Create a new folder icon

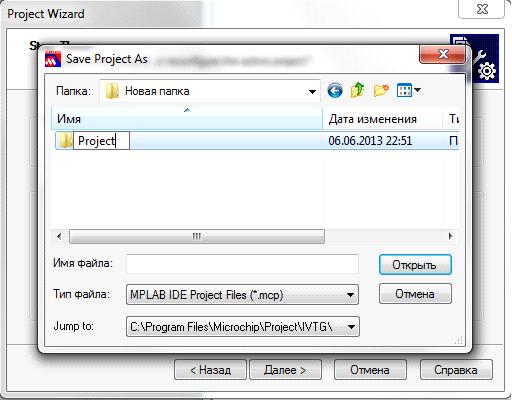[x=381, y=90]
